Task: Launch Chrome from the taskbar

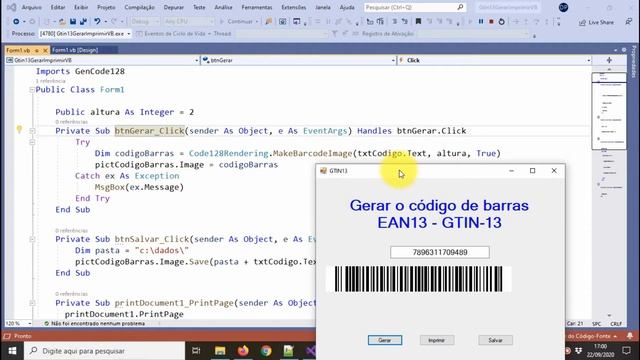Action: coord(266,351)
